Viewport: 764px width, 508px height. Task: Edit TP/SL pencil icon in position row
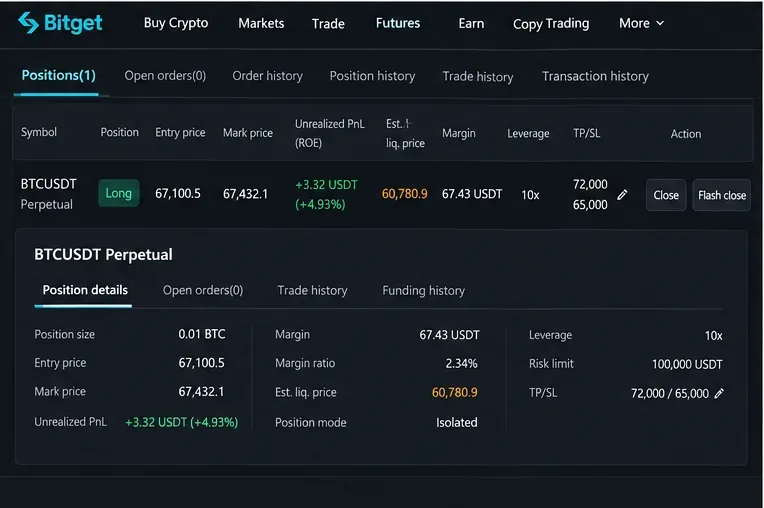622,195
